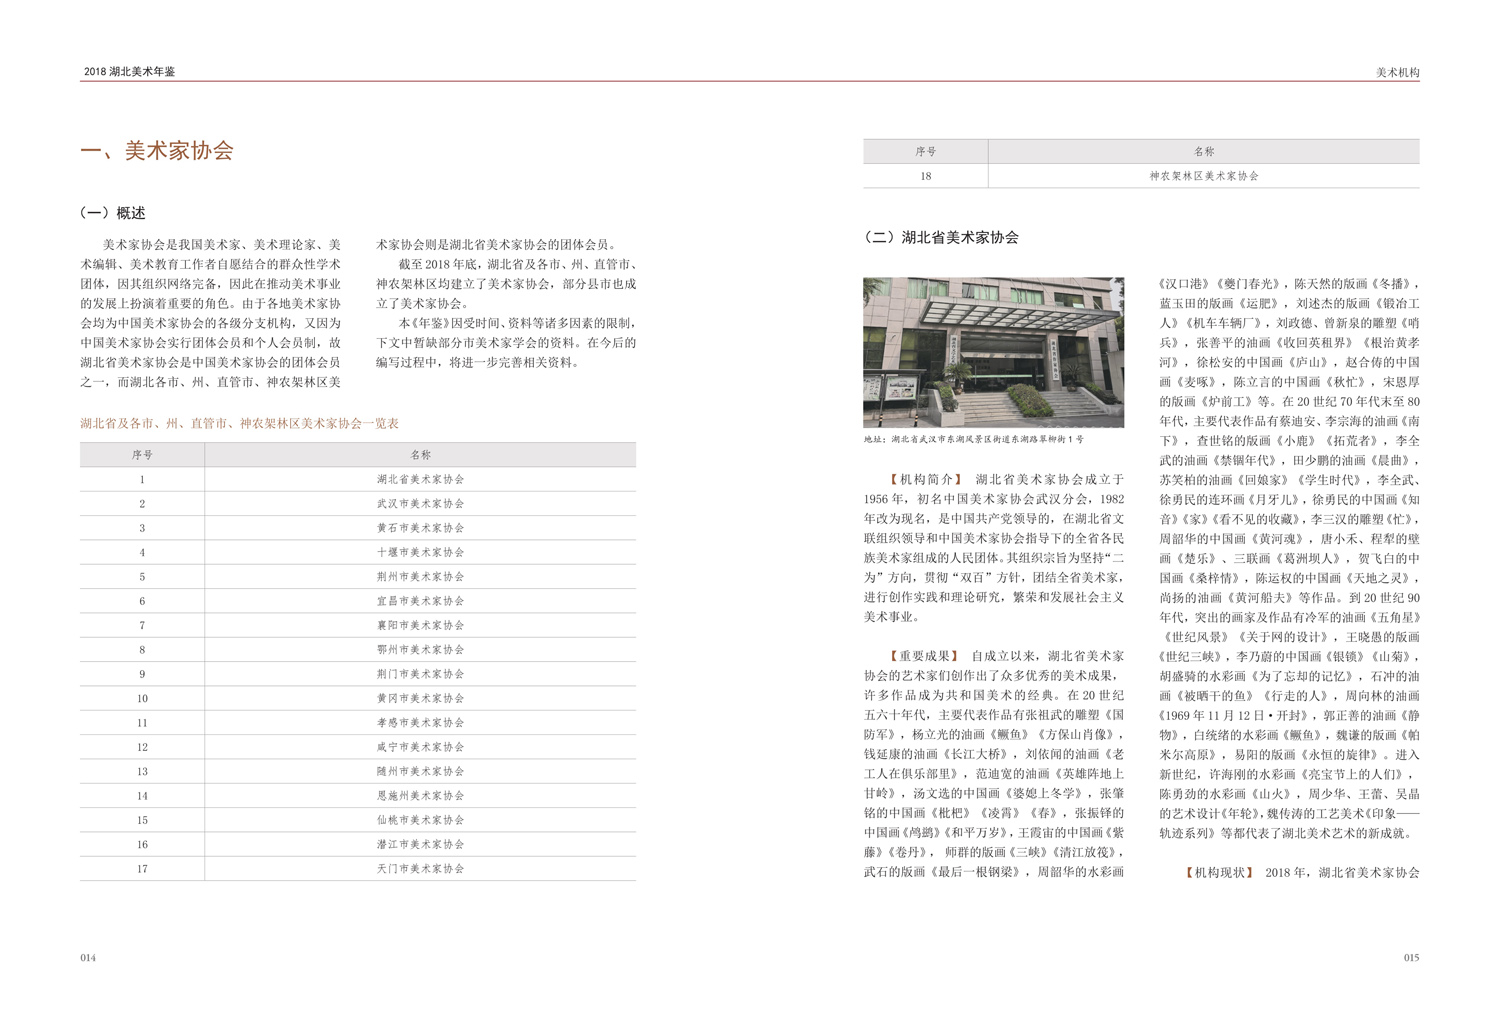Click the chapter heading "一、美术家协会"

coord(157,151)
